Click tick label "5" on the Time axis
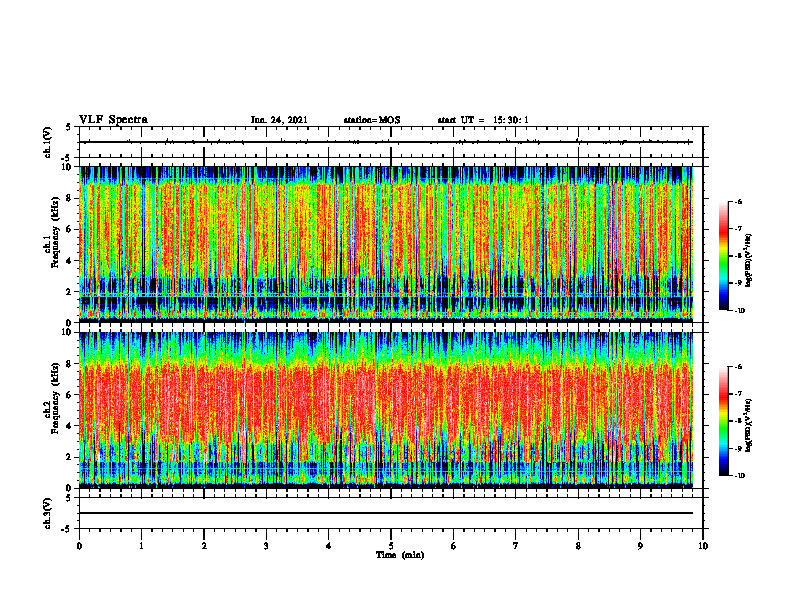792x612 pixels. pyautogui.click(x=391, y=546)
